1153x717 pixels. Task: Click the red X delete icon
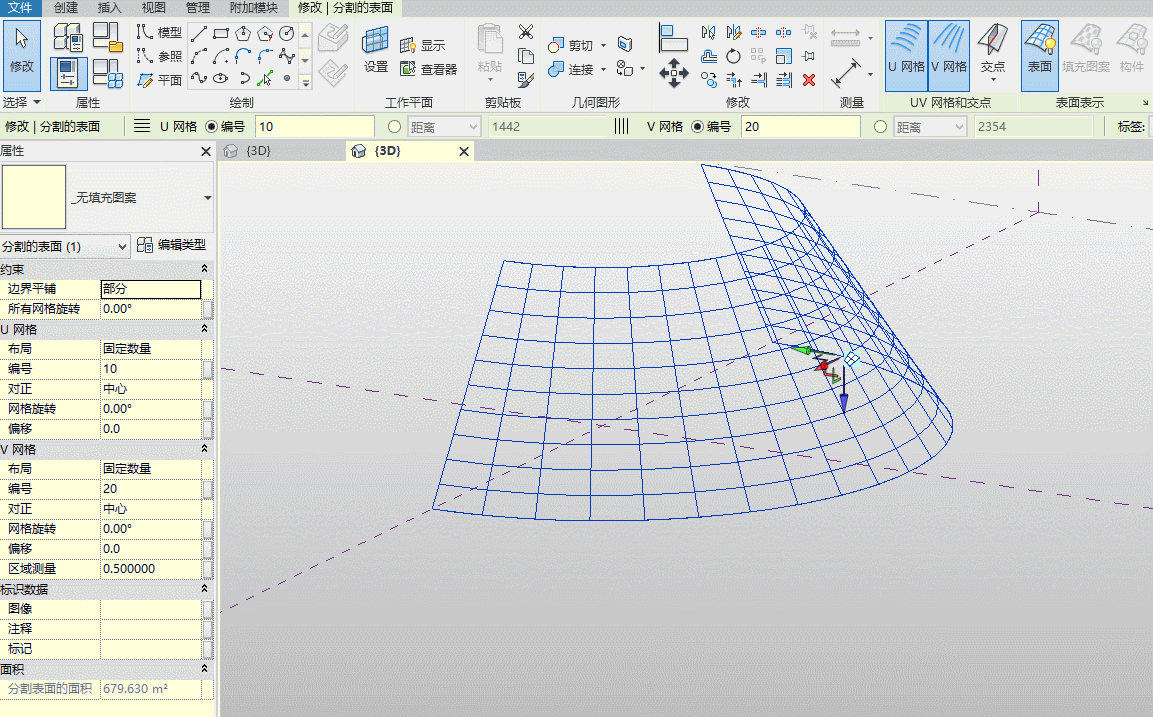tap(809, 79)
